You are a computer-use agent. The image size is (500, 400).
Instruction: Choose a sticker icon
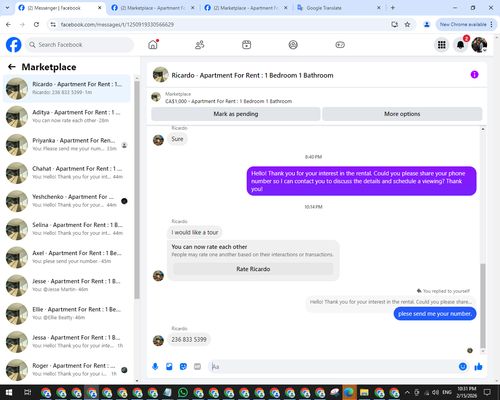(183, 367)
